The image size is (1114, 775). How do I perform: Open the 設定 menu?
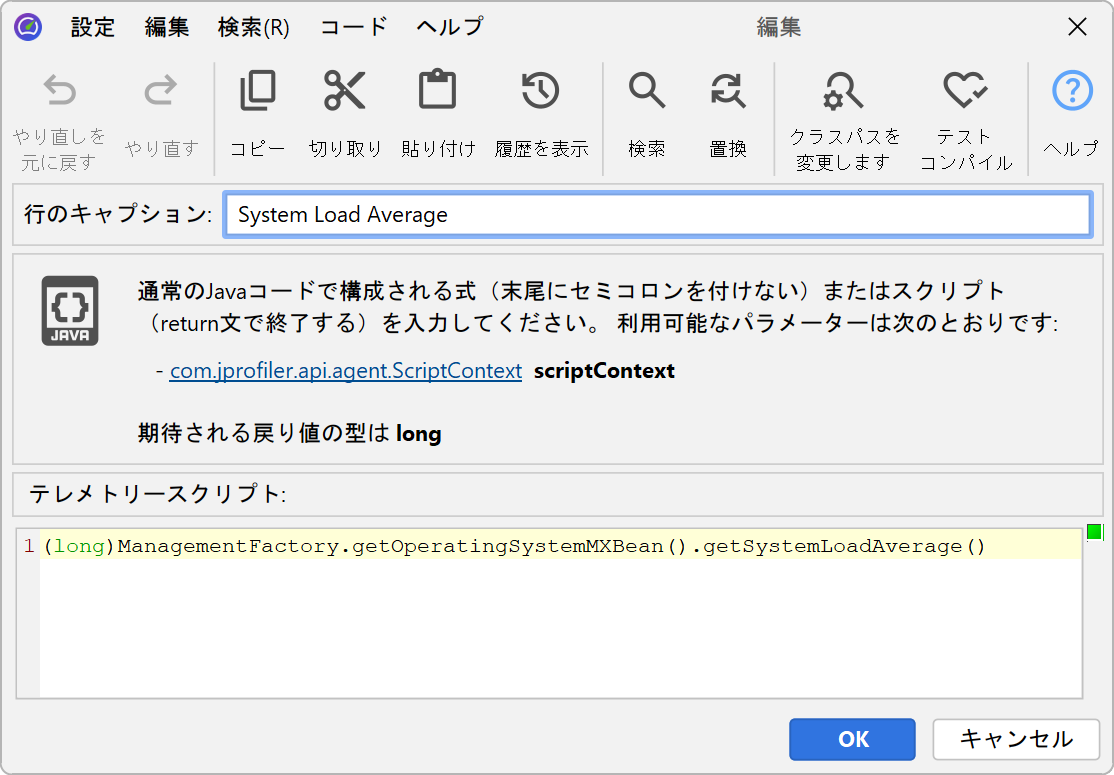click(x=93, y=27)
